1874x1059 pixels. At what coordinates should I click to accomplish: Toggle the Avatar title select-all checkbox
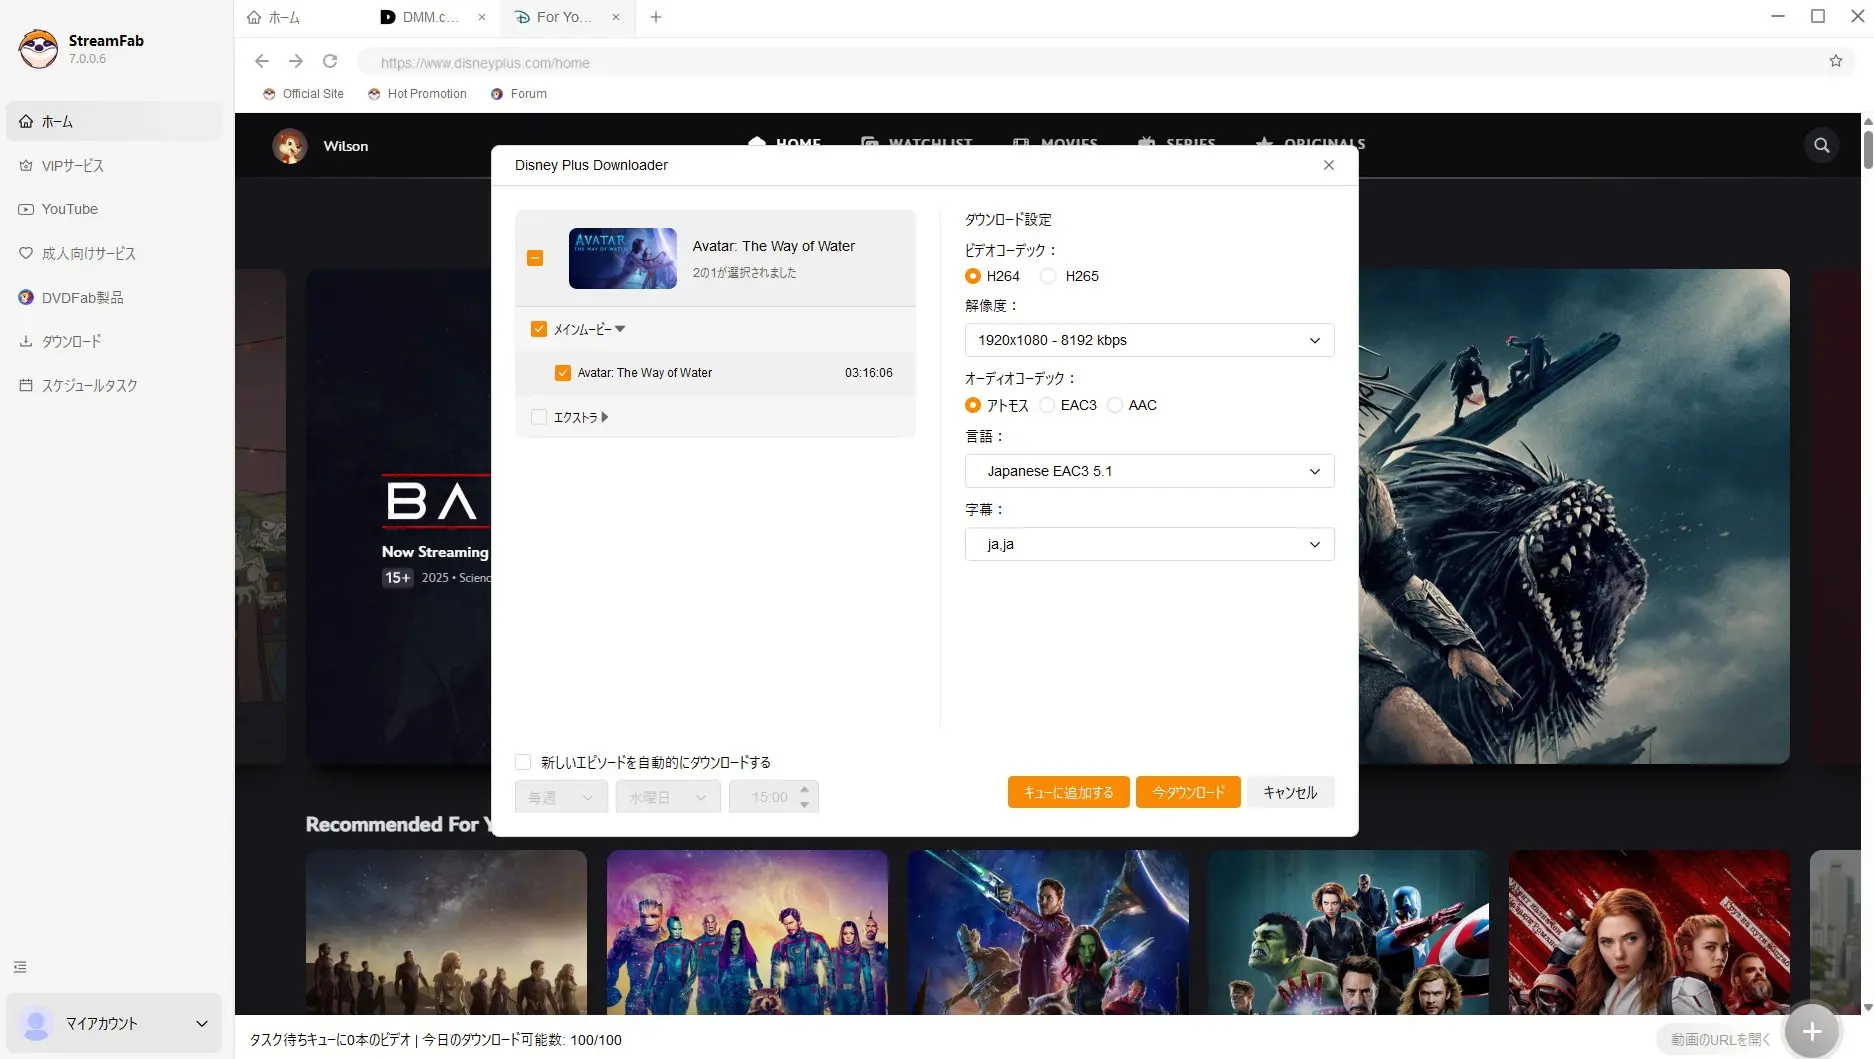click(535, 258)
